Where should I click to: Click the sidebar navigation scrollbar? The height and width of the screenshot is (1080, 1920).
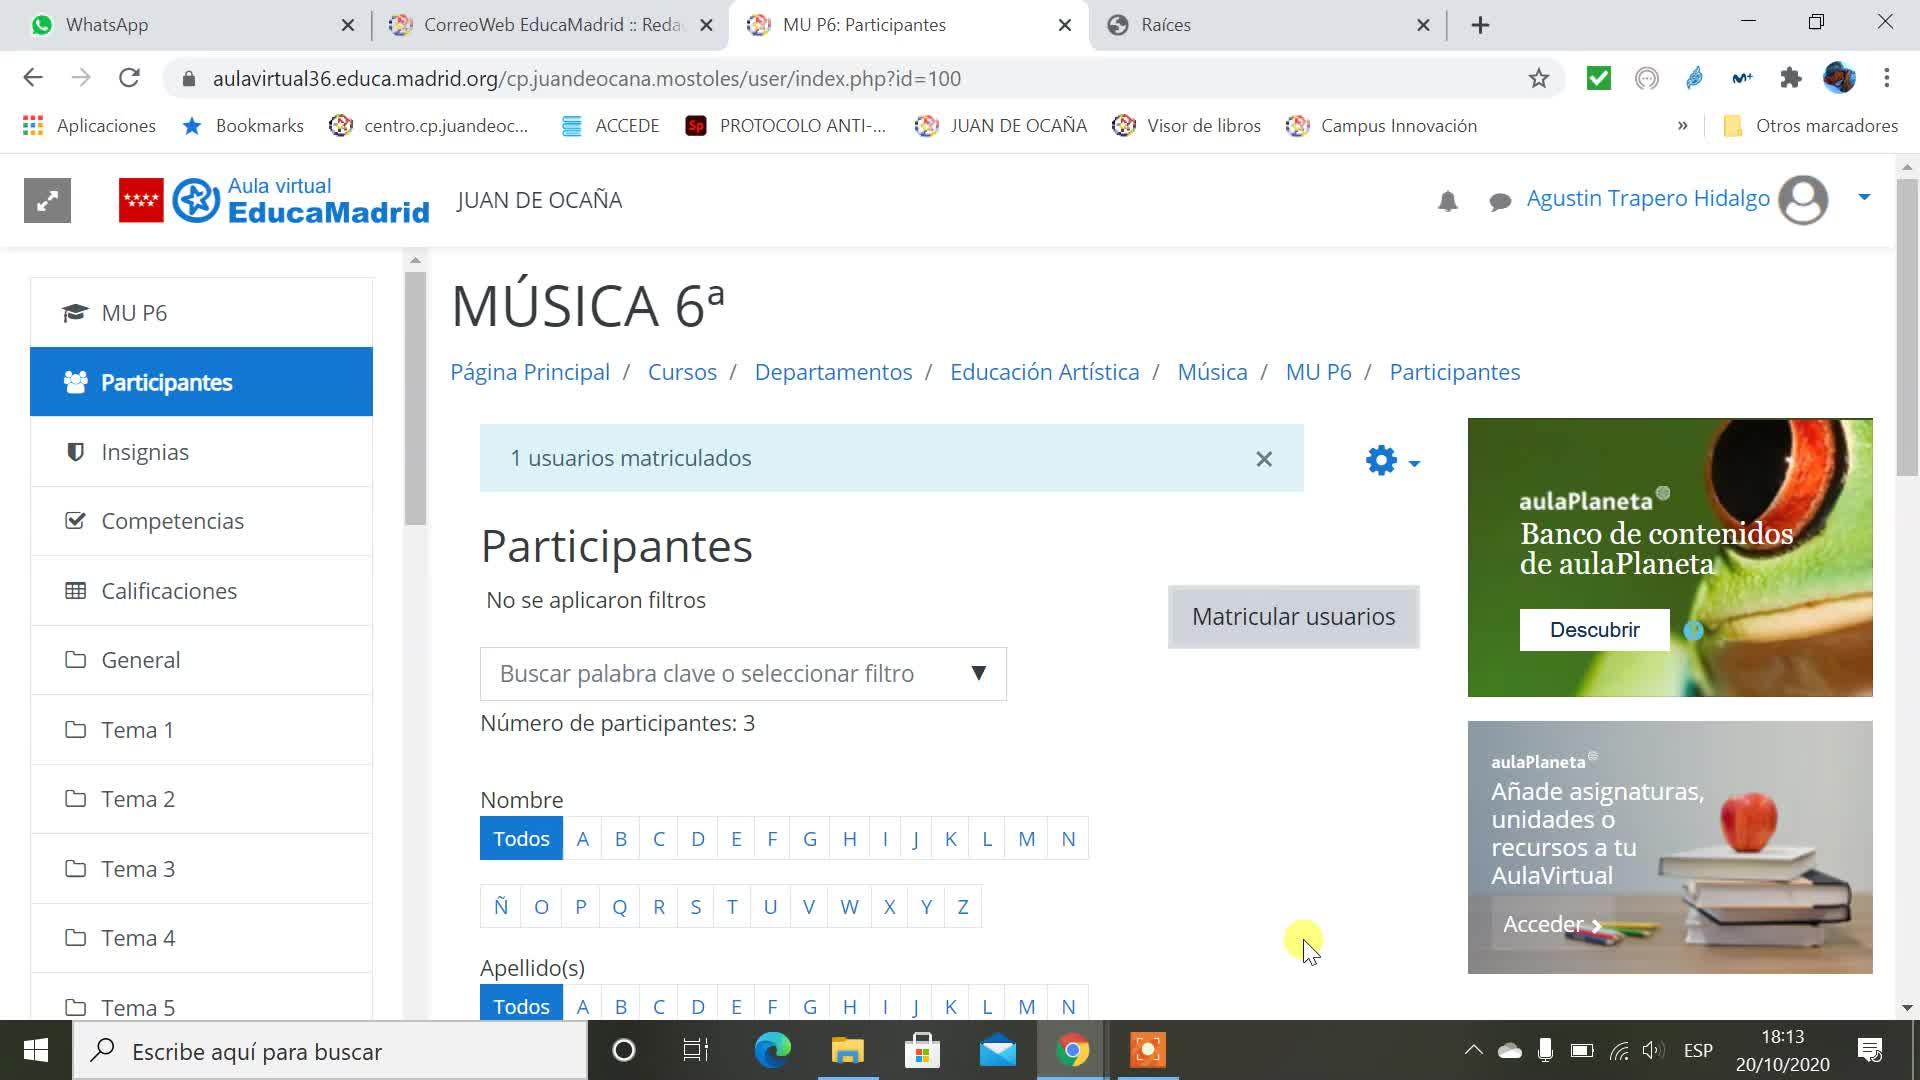pos(415,400)
